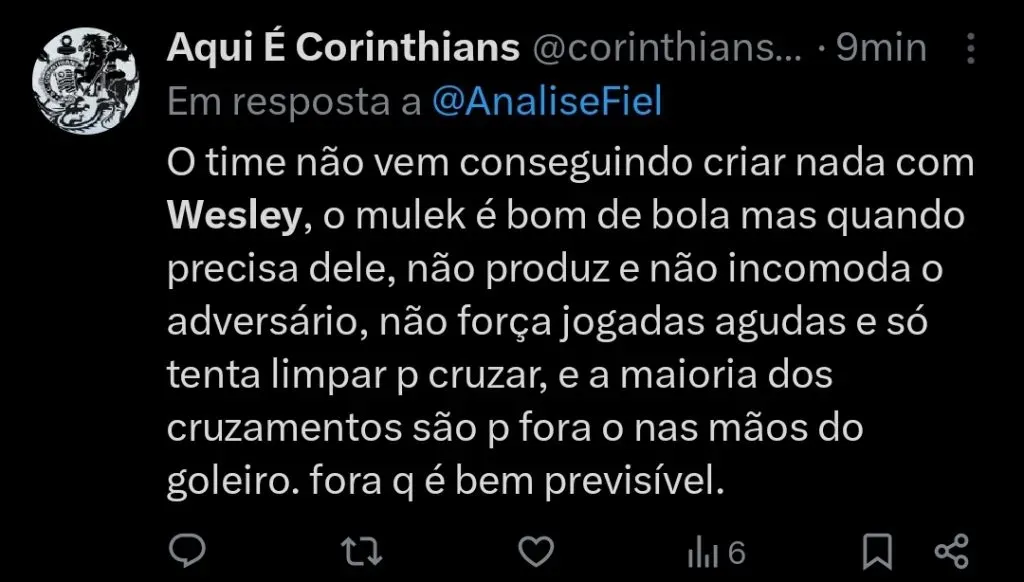Open the three-dot more options menu
Screen dimensions: 1024x582
click(970, 49)
